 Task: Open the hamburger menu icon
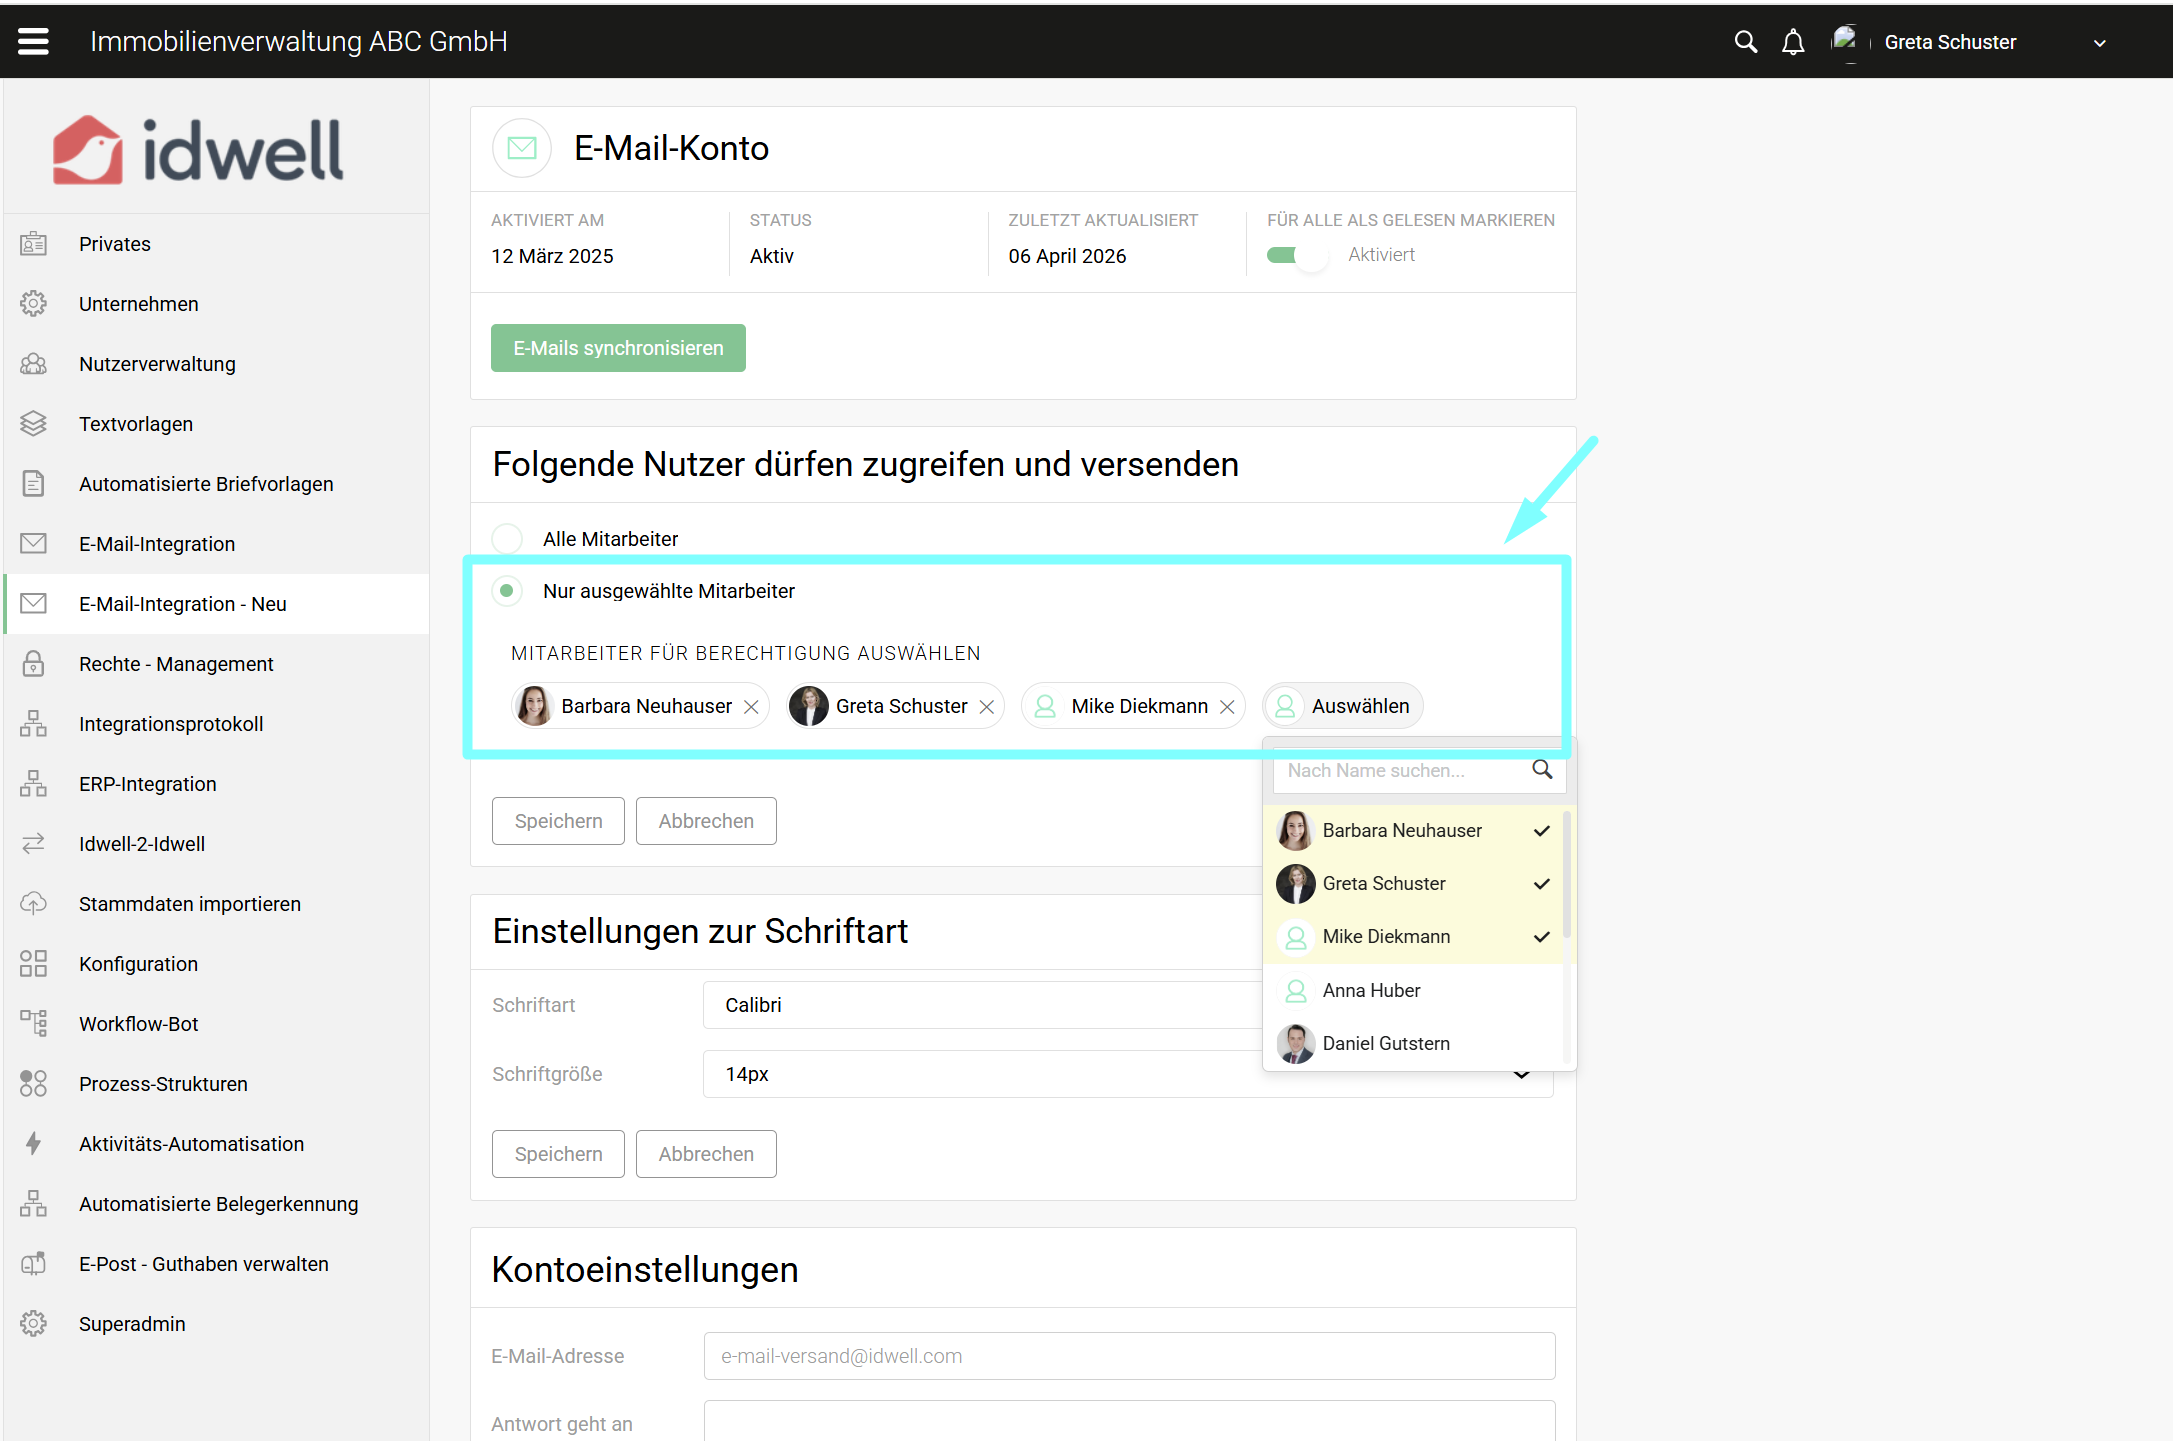pos(33,41)
